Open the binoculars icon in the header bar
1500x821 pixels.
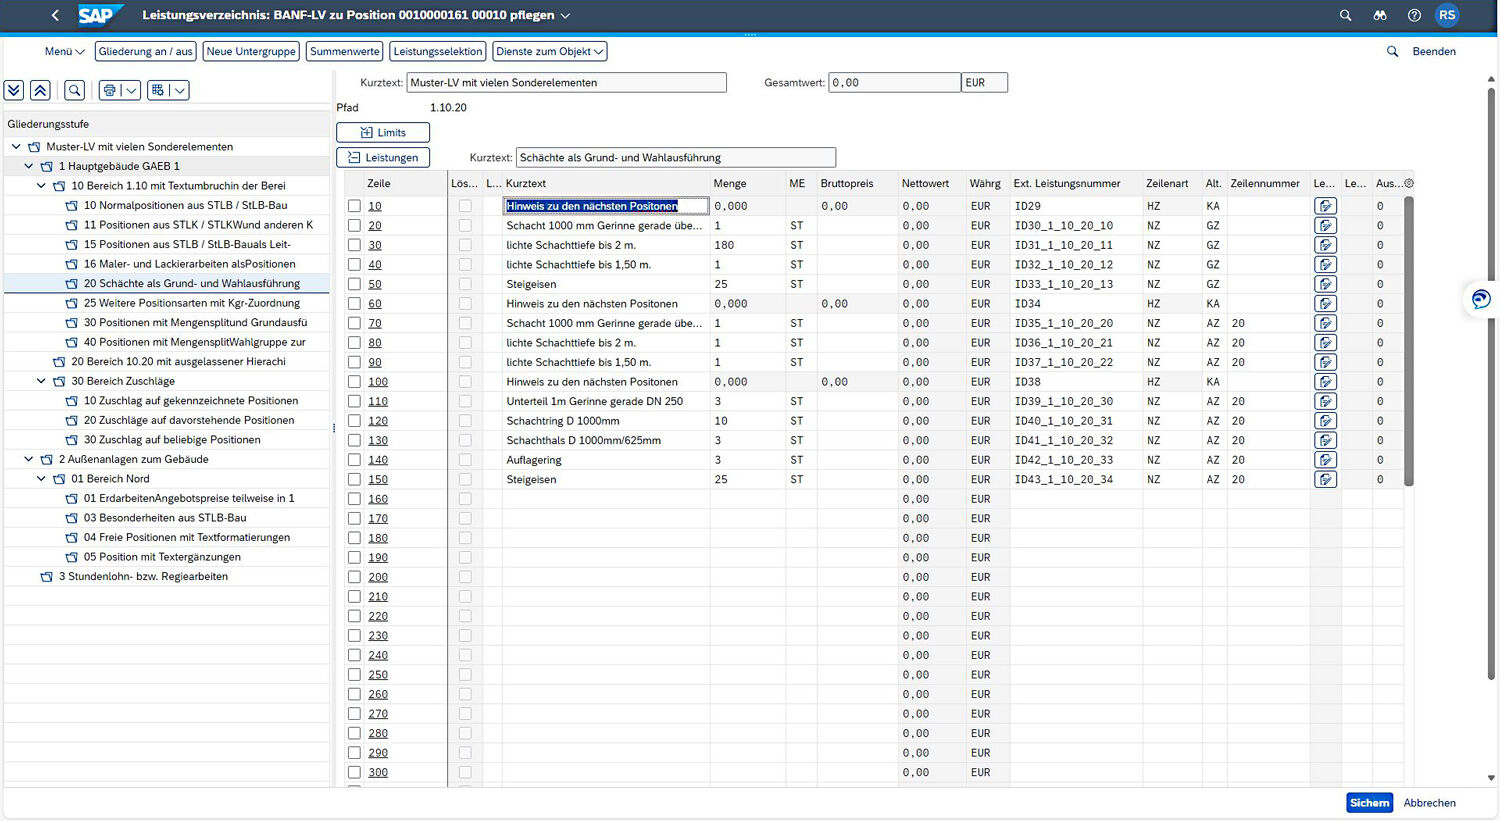tap(1379, 15)
